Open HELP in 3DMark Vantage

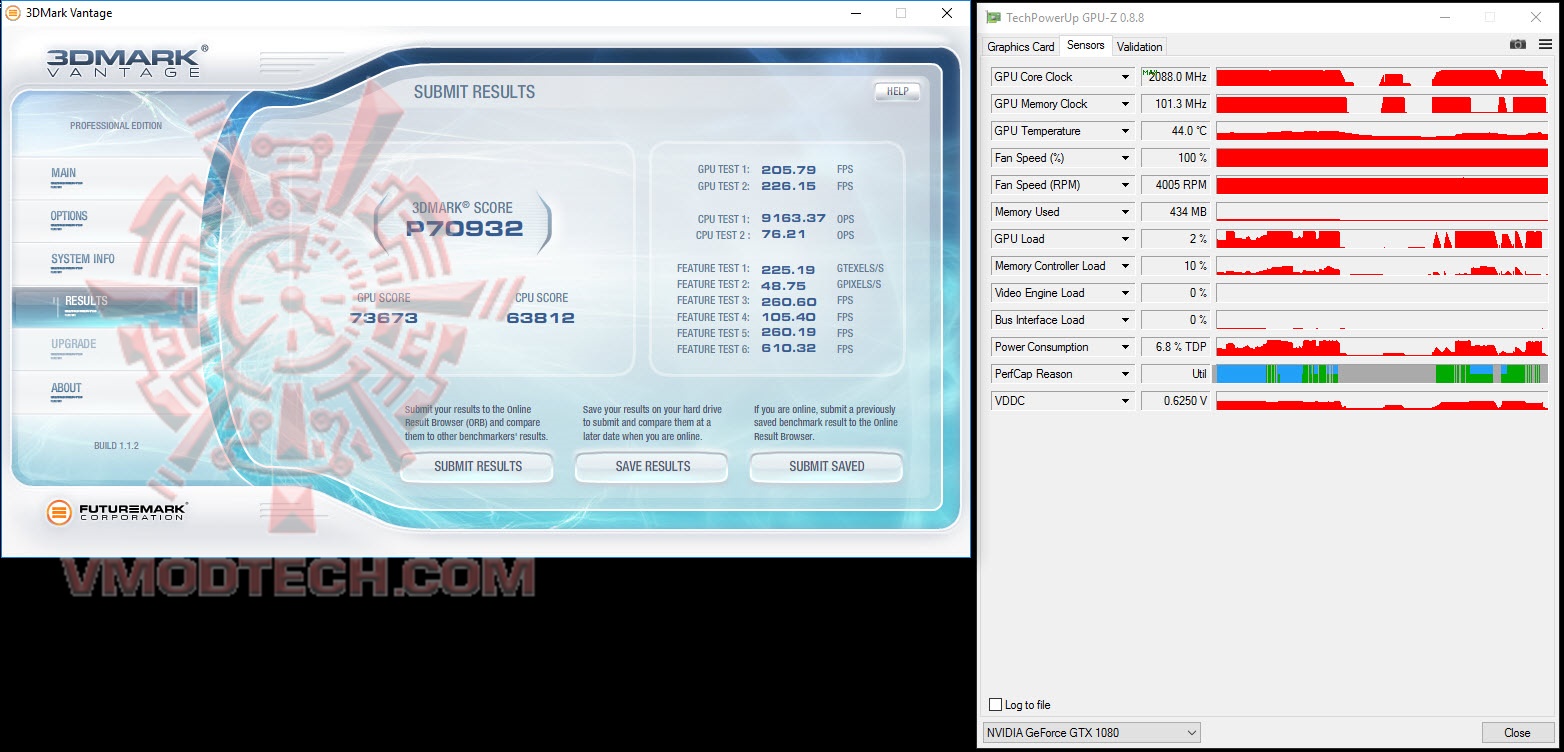point(897,91)
